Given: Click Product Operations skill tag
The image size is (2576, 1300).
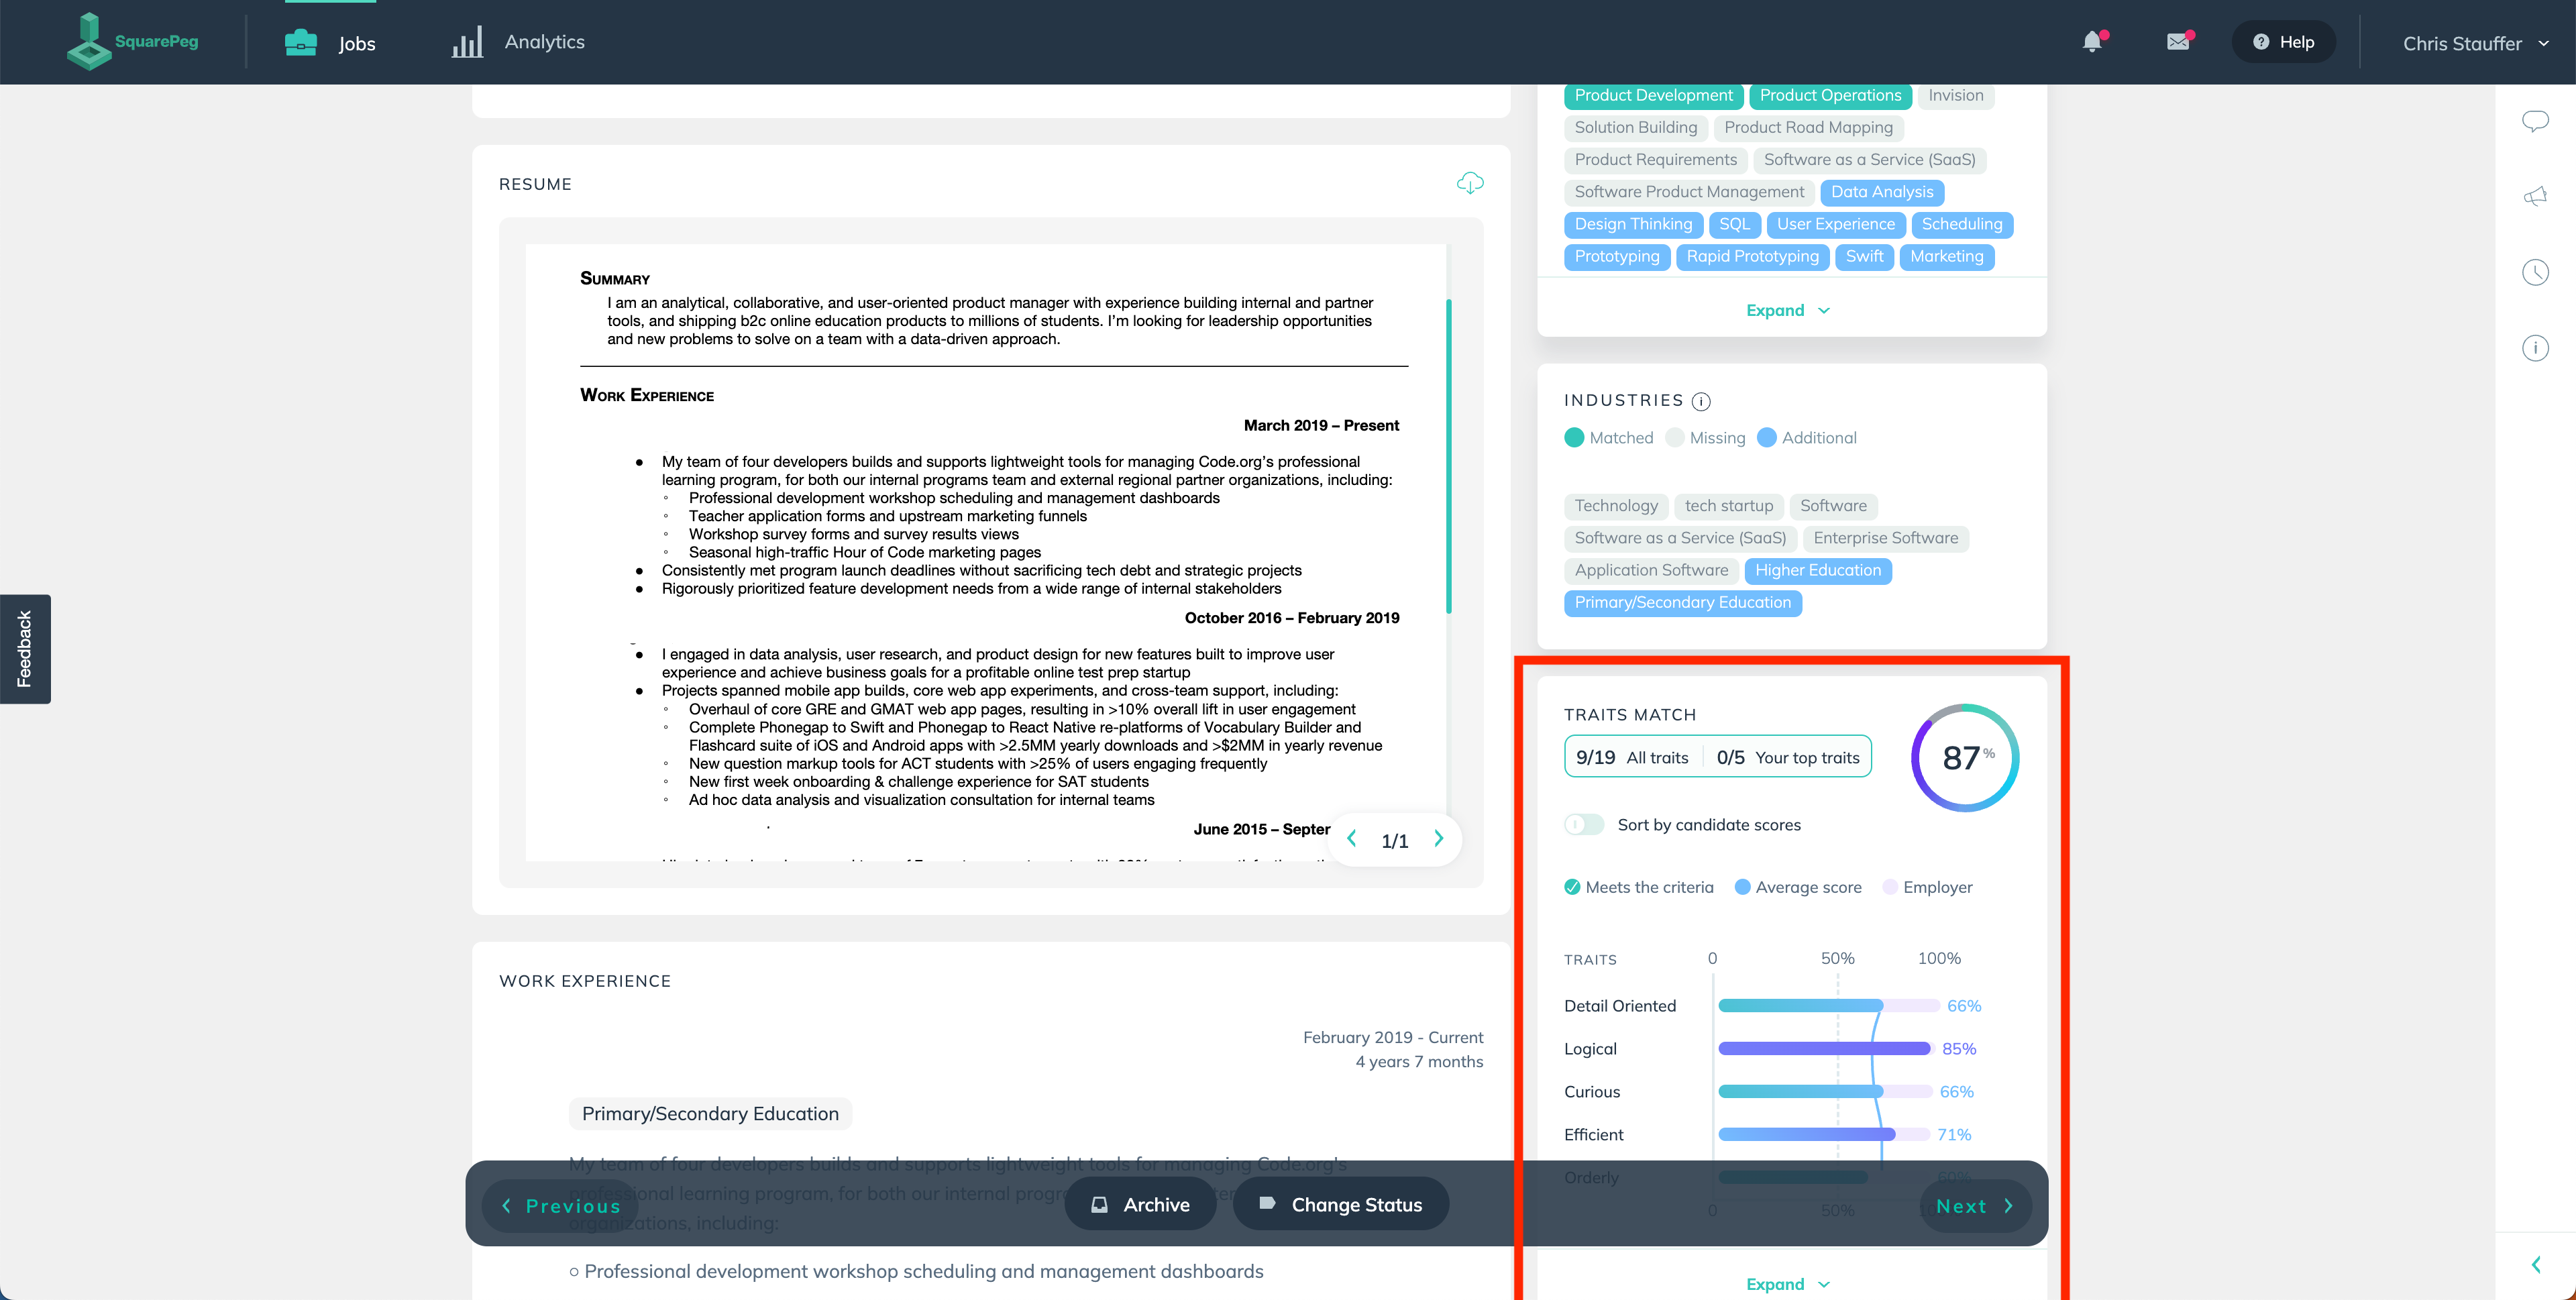Looking at the screenshot, I should [x=1830, y=96].
